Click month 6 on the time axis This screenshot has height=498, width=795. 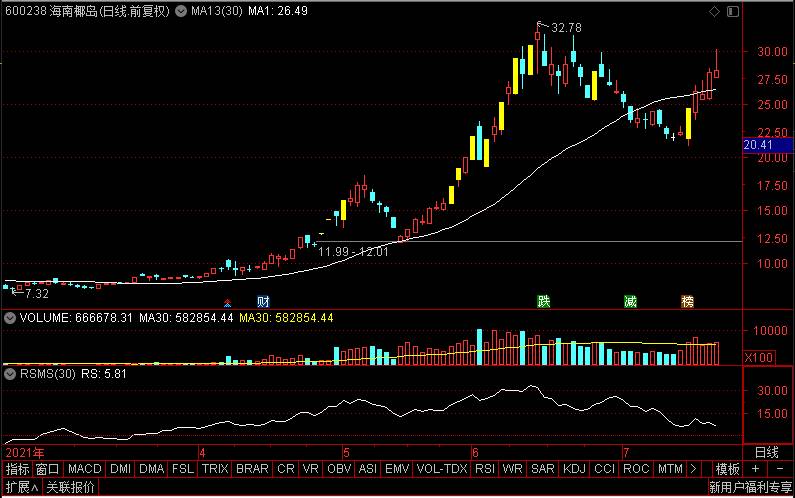click(475, 452)
